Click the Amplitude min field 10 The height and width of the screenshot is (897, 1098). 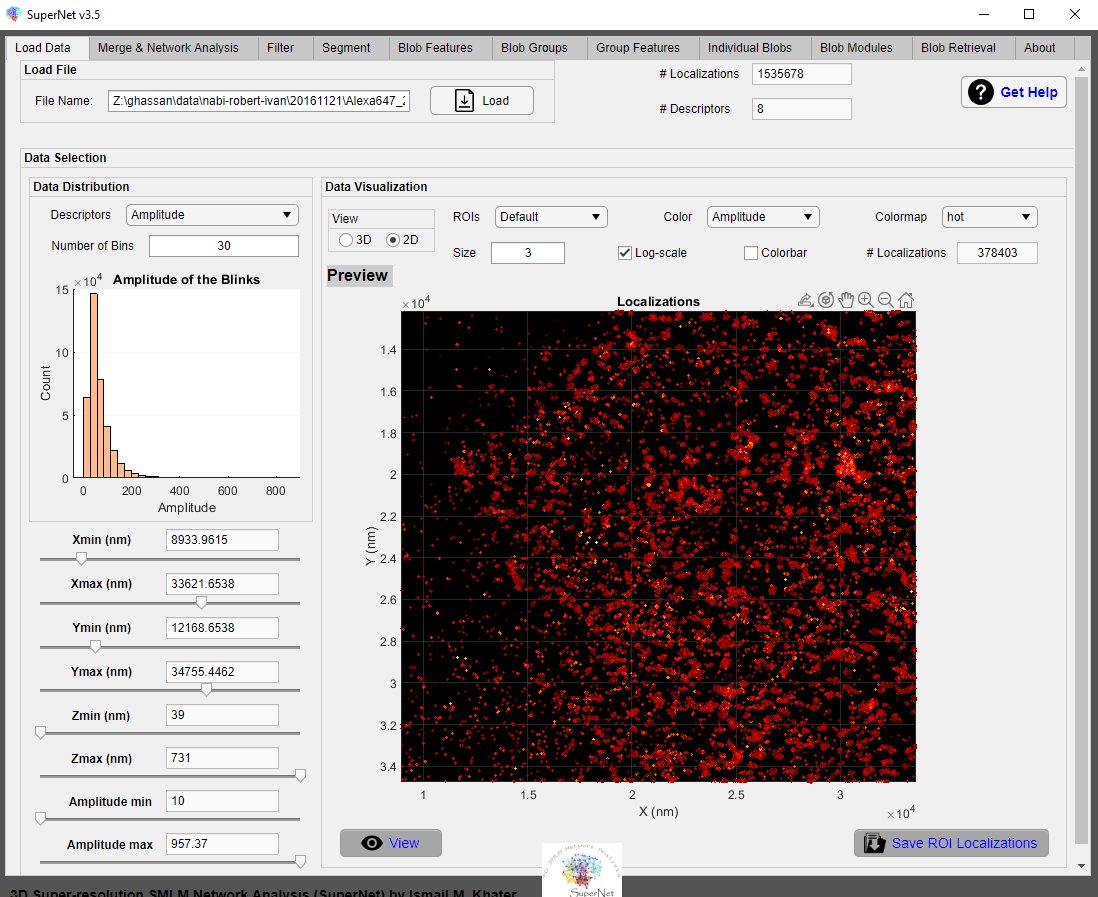click(222, 801)
